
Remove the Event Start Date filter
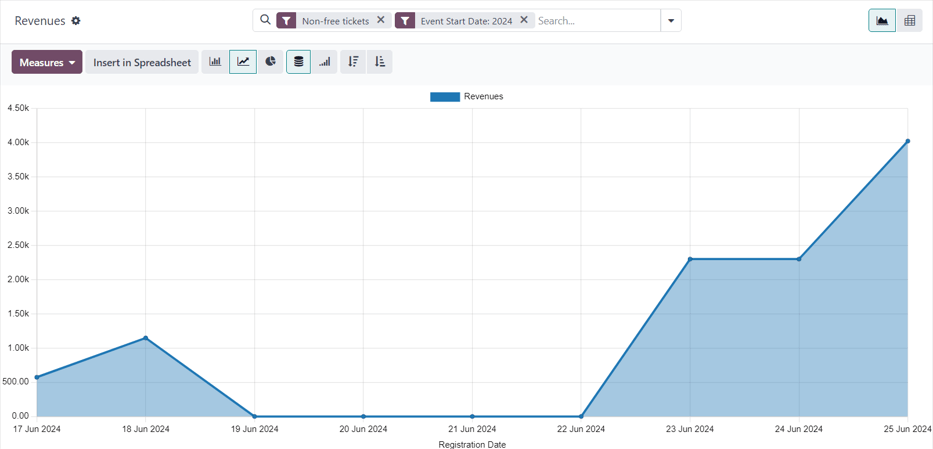point(524,20)
